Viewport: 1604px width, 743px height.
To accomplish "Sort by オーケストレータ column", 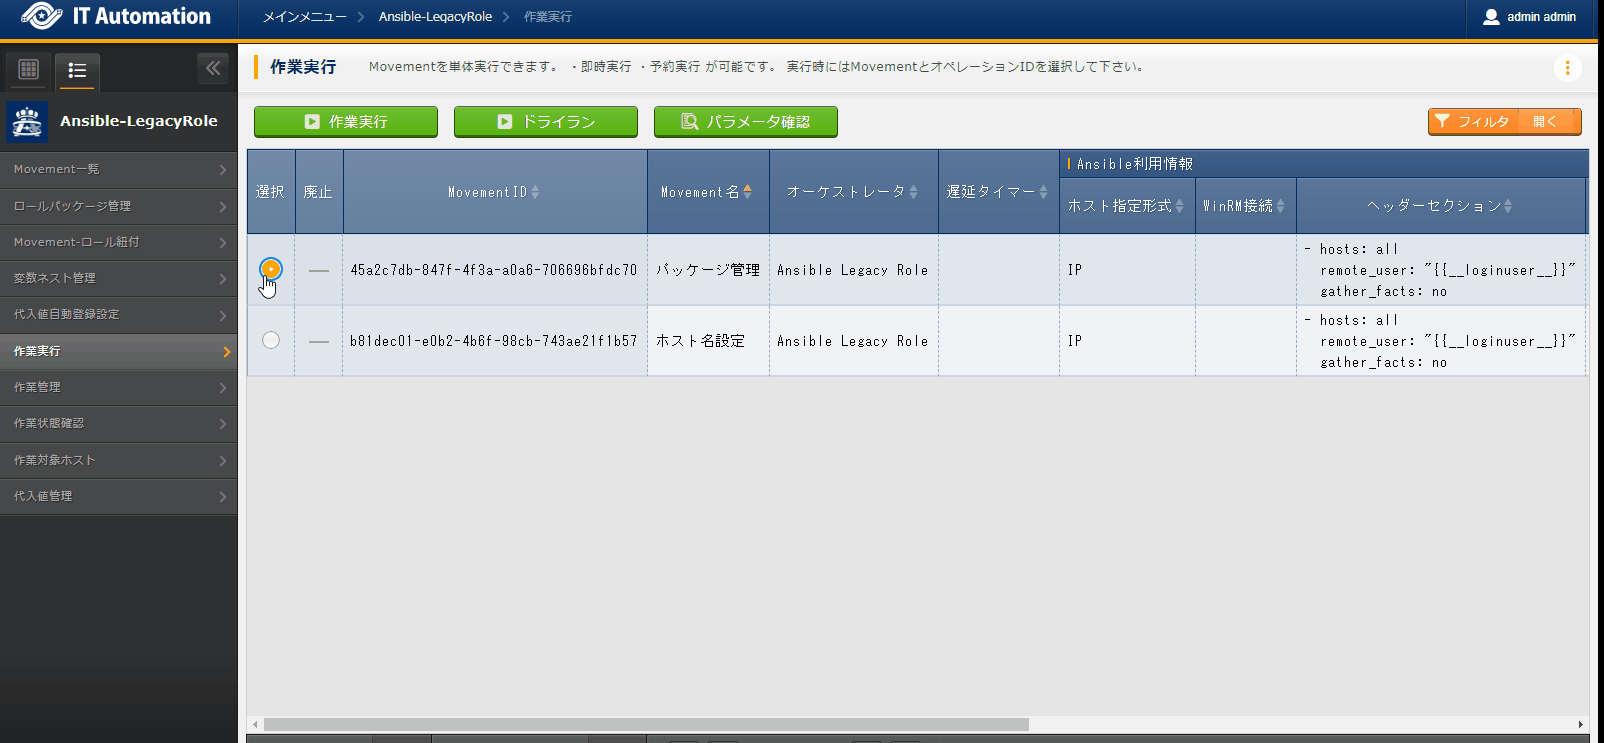I will (x=913, y=192).
